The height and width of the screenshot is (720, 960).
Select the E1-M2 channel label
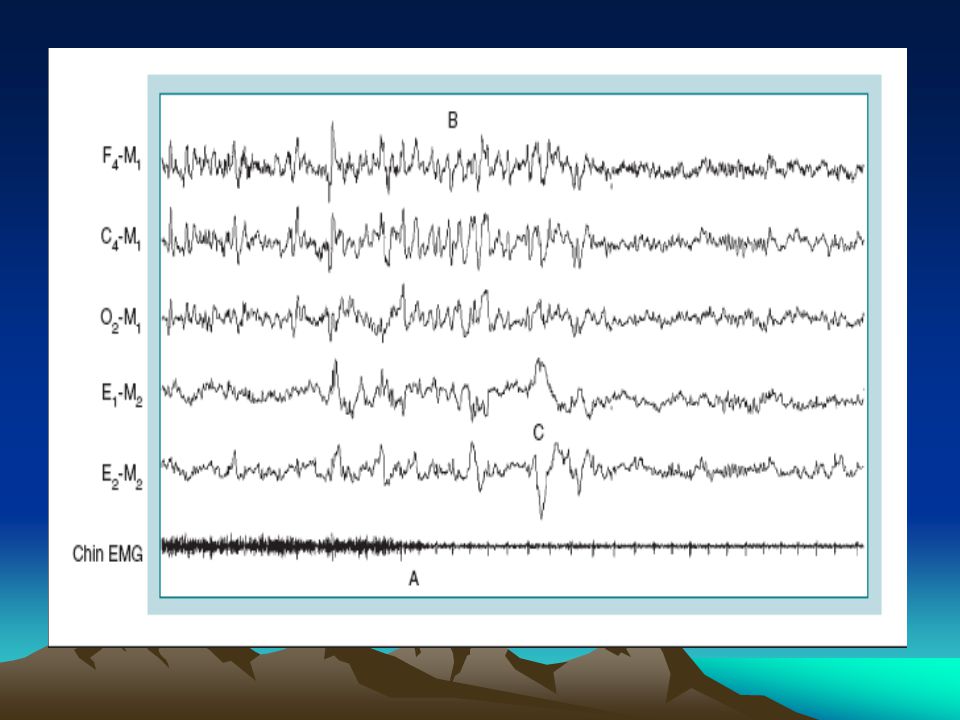(122, 395)
